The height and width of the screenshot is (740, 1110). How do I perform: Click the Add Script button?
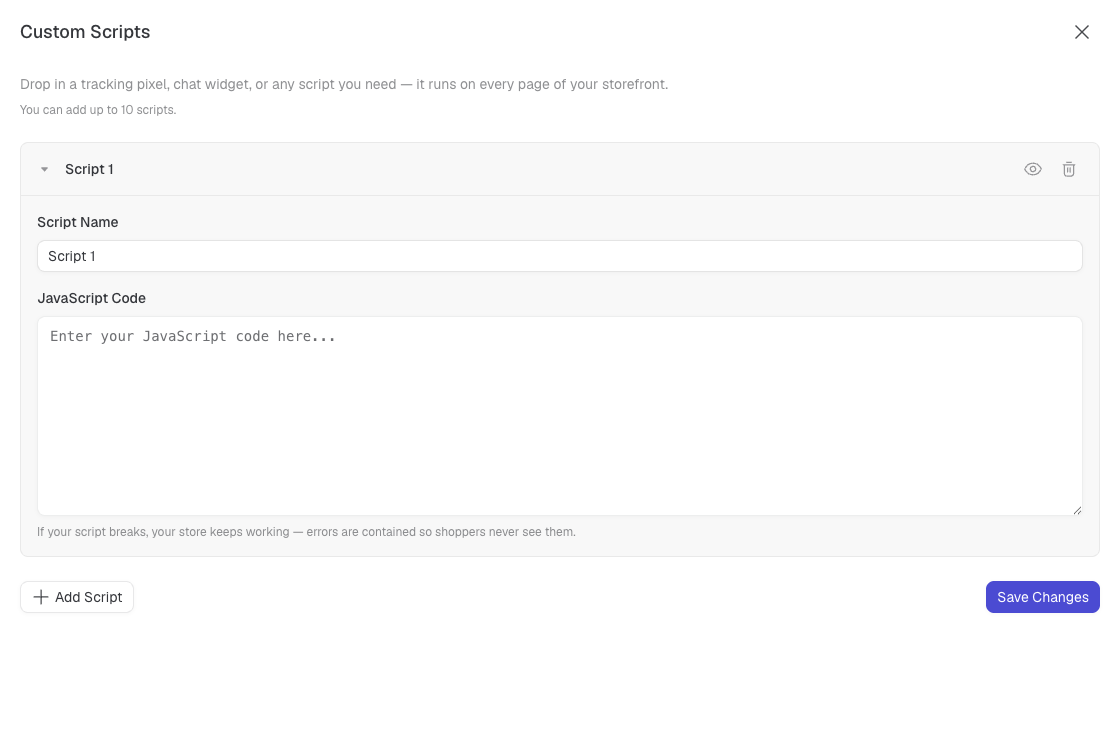click(77, 597)
